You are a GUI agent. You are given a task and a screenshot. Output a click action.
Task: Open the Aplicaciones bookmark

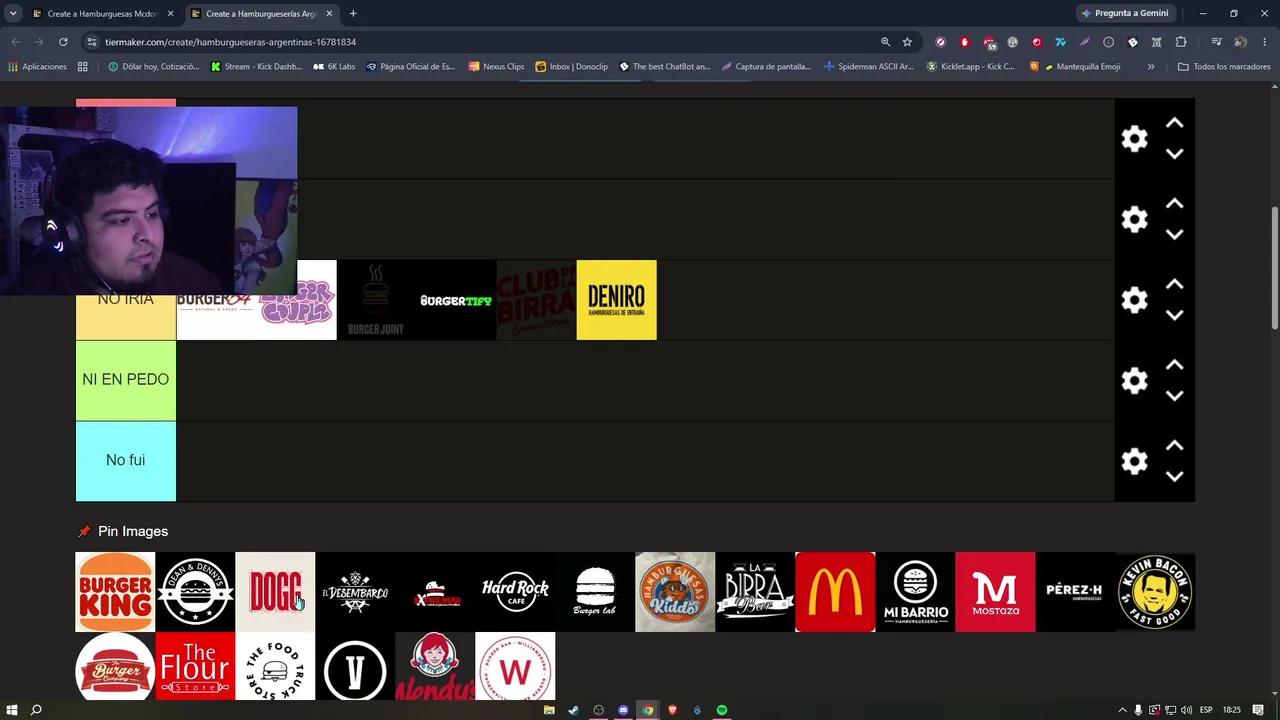(x=37, y=67)
